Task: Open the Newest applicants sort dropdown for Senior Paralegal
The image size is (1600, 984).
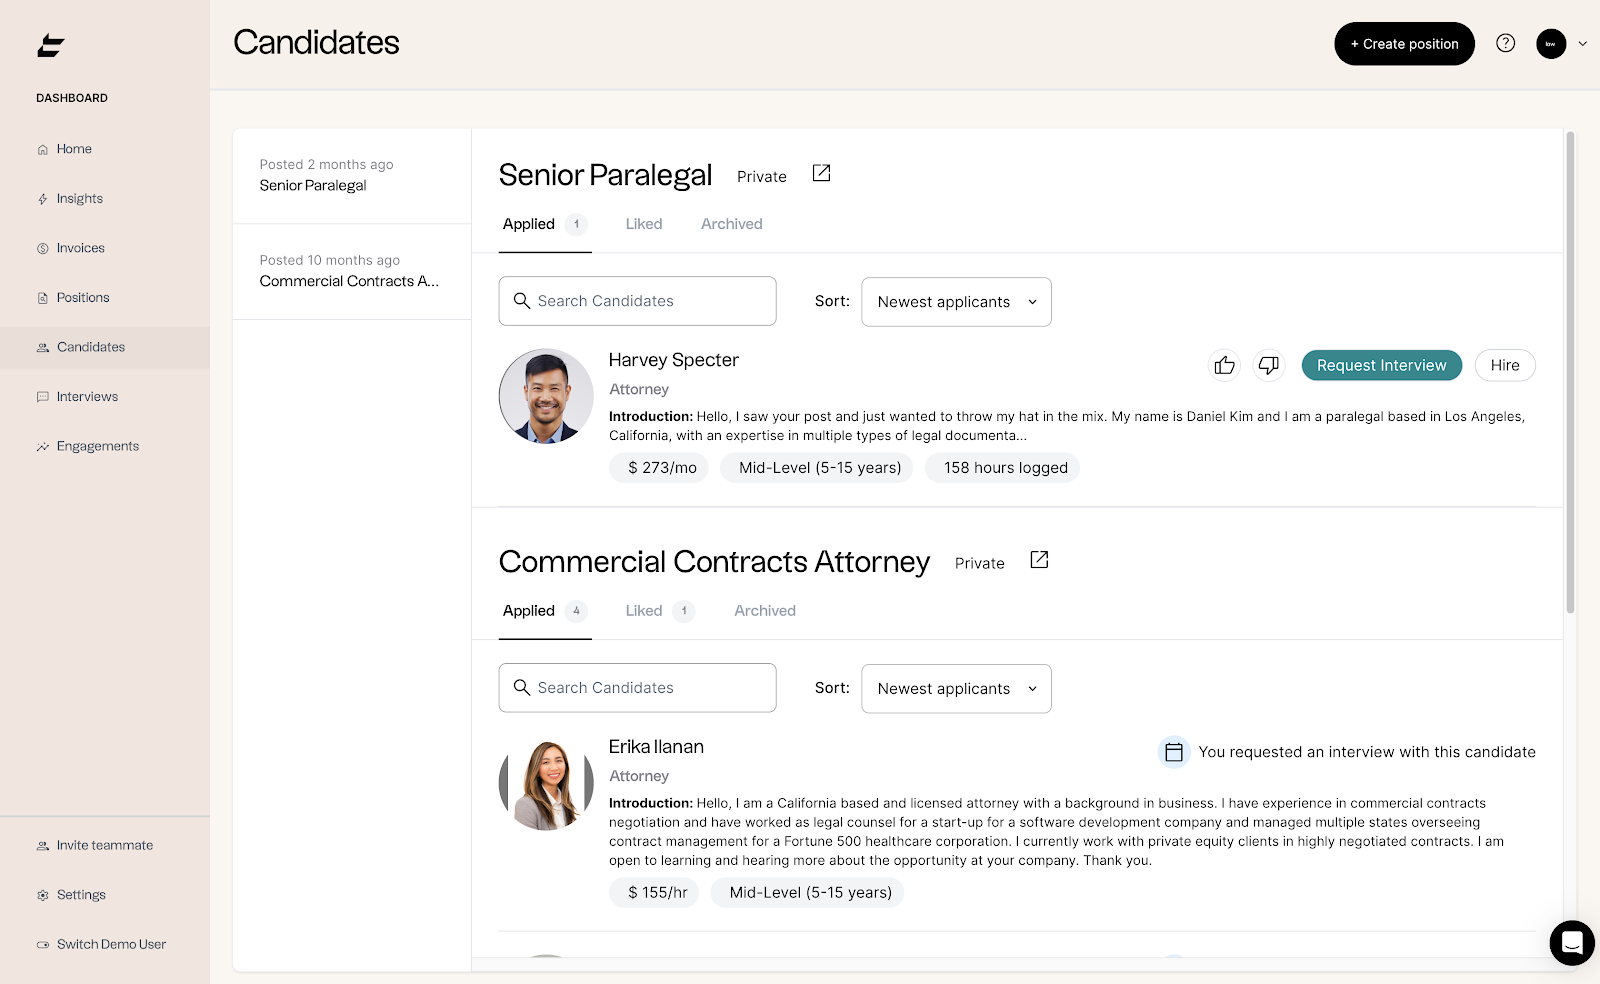Action: coord(955,301)
